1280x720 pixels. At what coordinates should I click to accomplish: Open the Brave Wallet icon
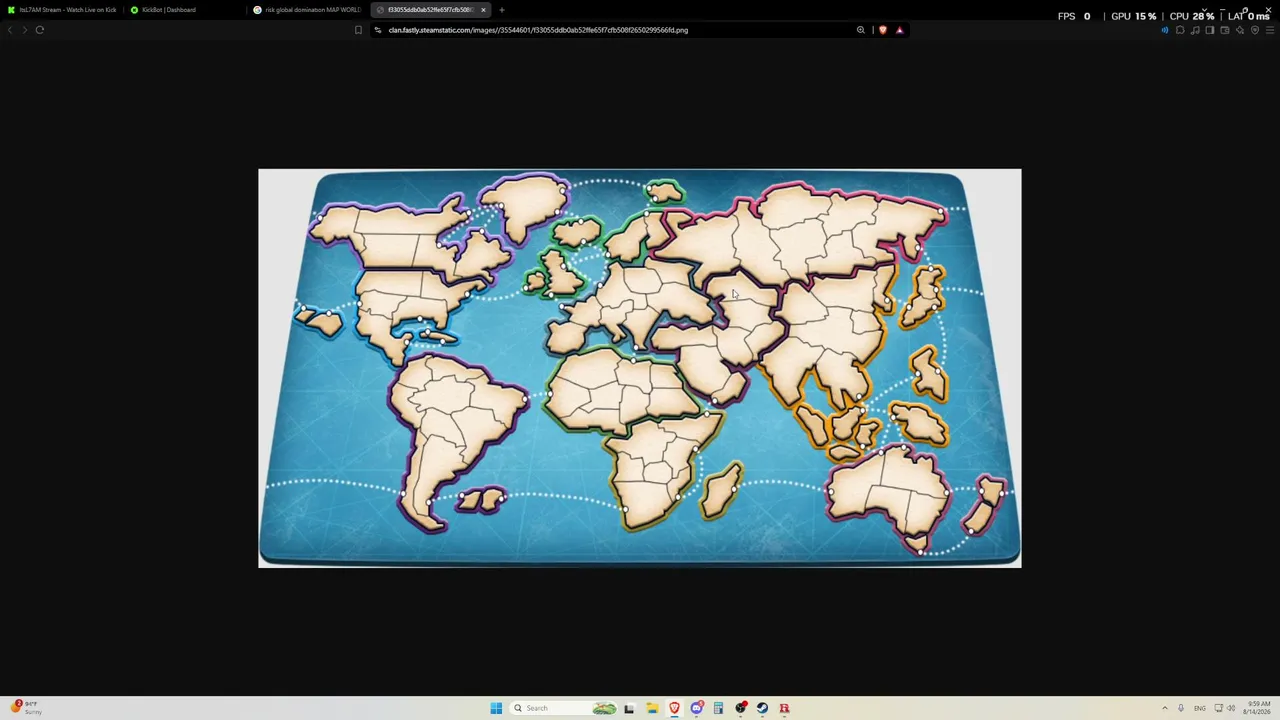(1225, 30)
